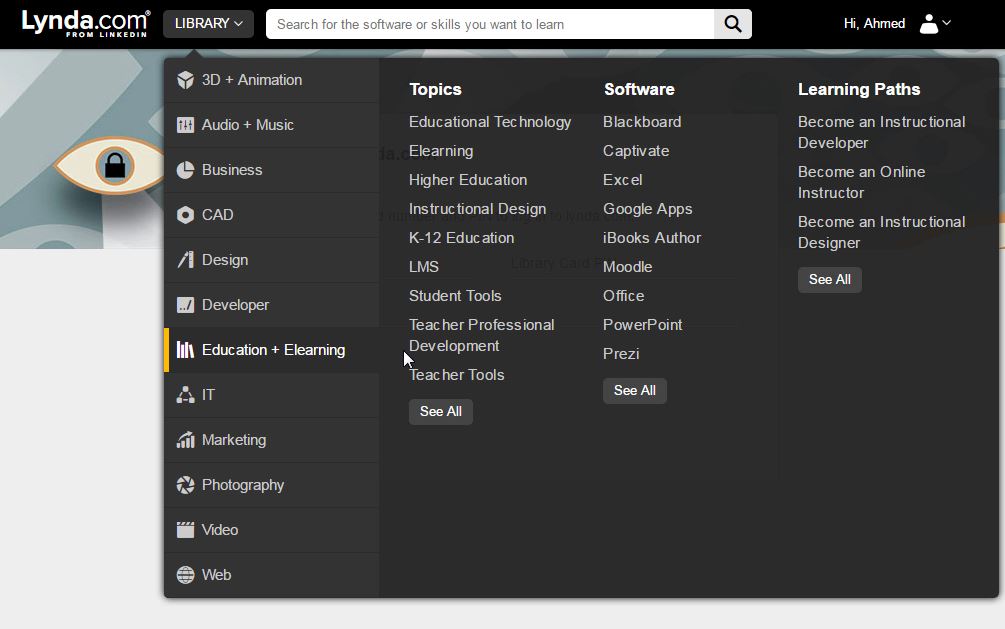Open Teacher Tools topic
This screenshot has height=629, width=1005.
click(456, 374)
